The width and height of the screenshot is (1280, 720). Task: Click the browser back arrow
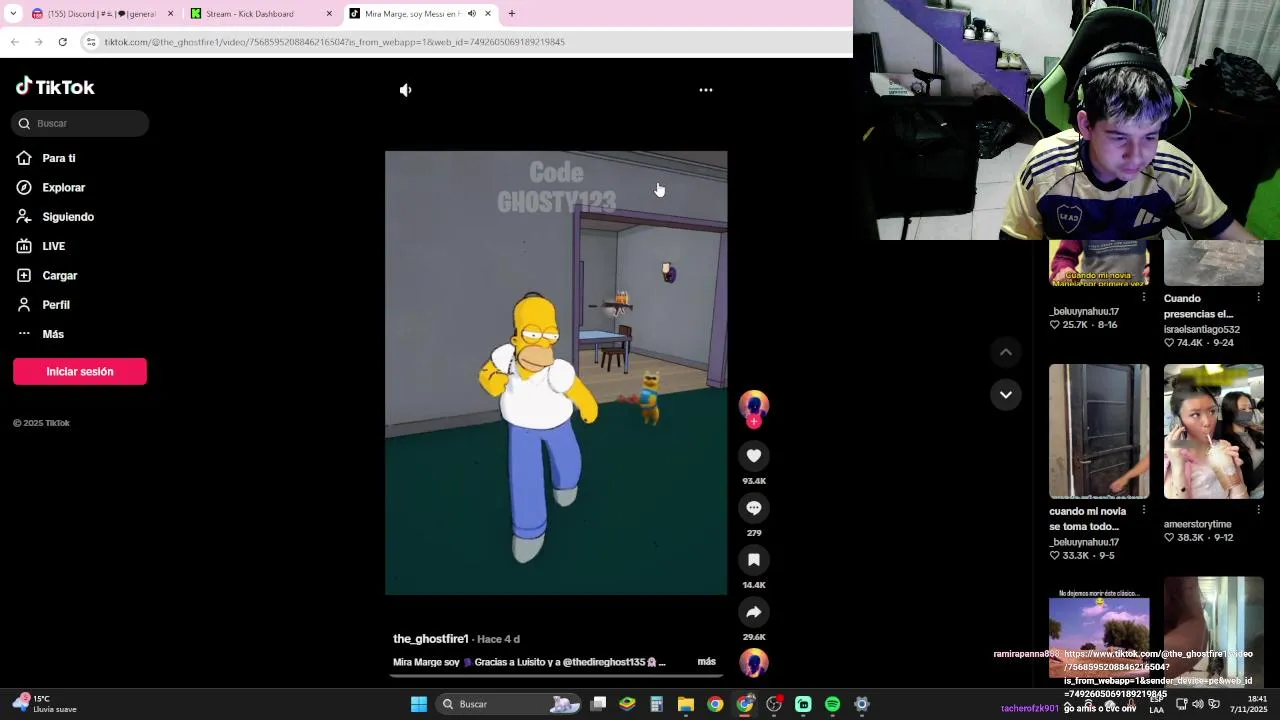[x=15, y=42]
